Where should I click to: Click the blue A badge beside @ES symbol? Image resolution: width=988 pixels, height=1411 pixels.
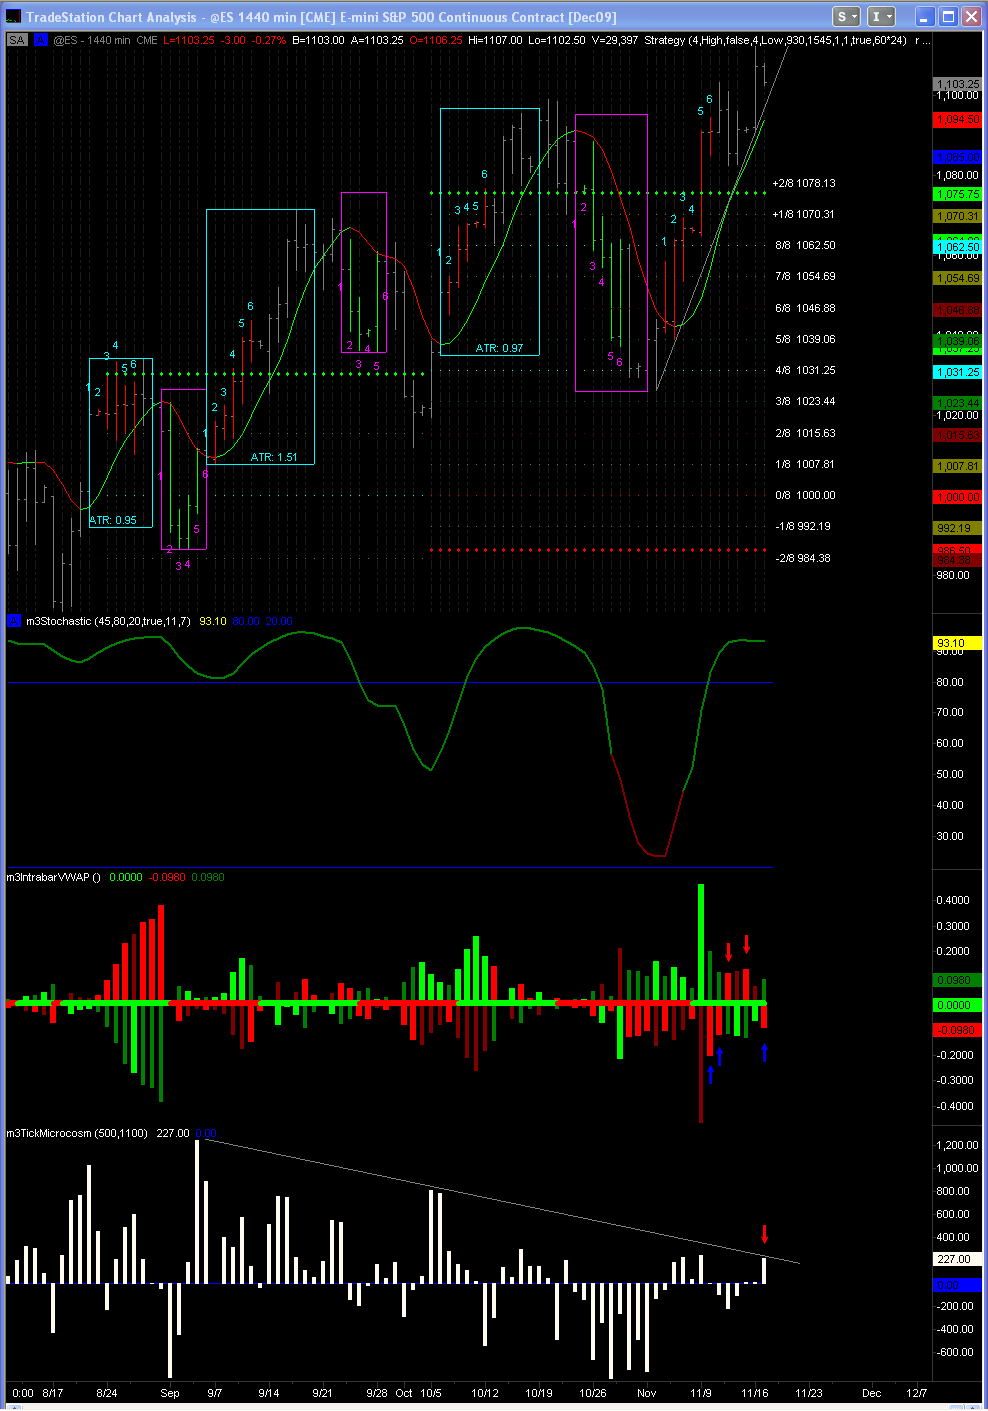[x=40, y=40]
